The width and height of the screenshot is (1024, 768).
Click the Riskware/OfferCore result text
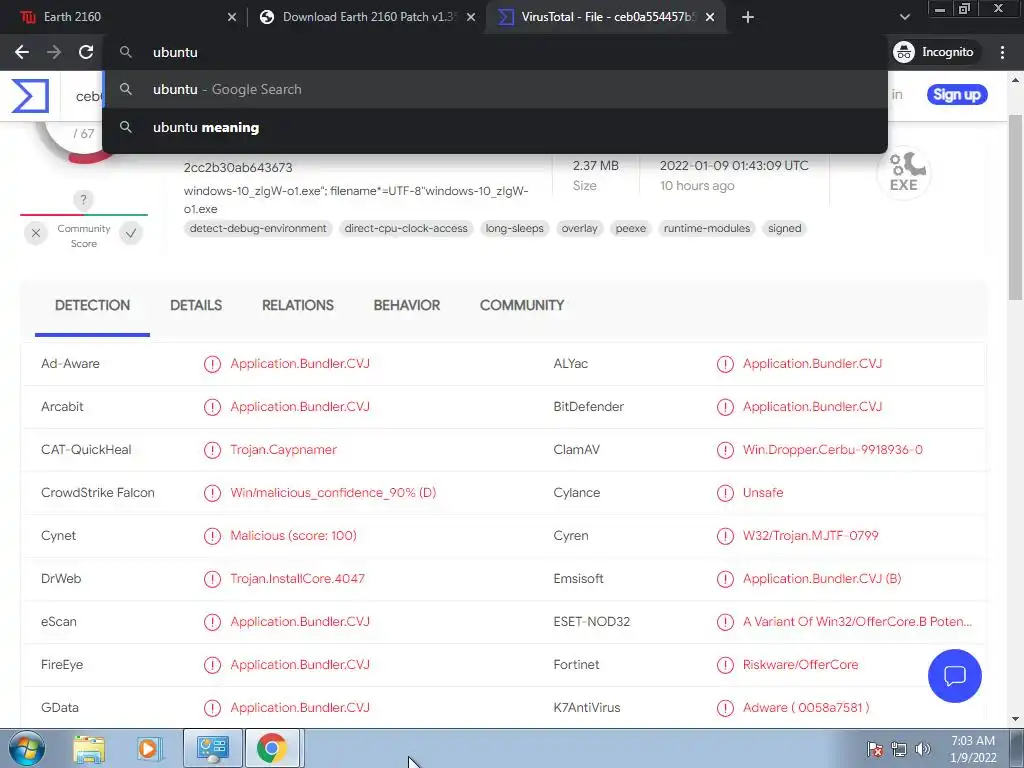pos(801,665)
